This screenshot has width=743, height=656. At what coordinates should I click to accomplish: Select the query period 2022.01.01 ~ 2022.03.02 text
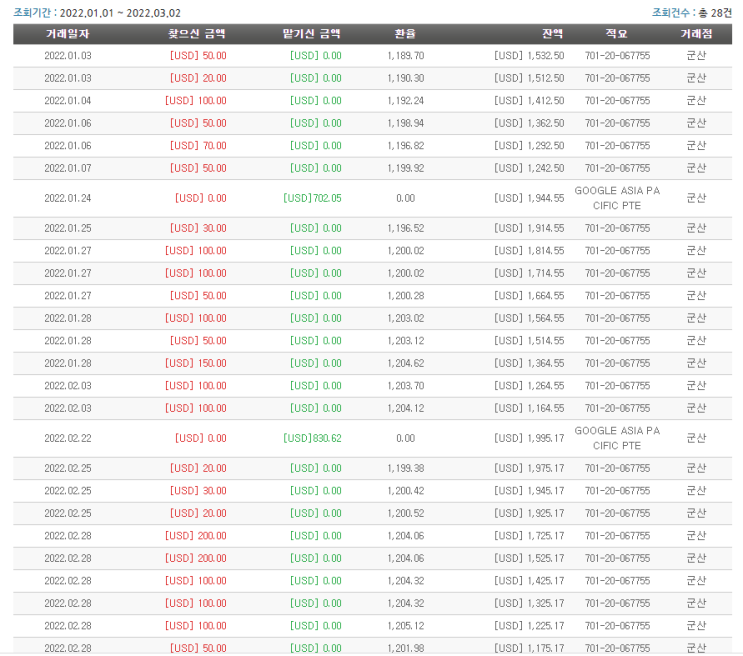pyautogui.click(x=120, y=13)
